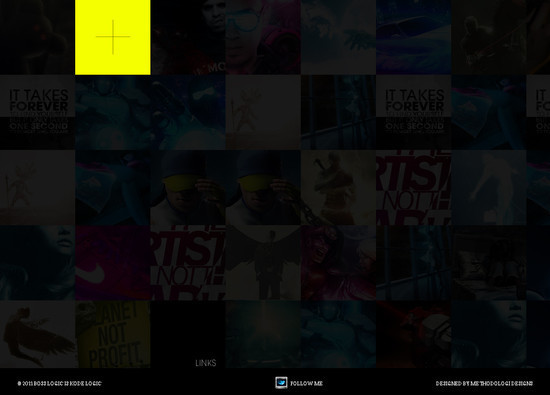Open helmet man tile beside the axe warrior
Screen dimensions: 550x395
click(263, 188)
